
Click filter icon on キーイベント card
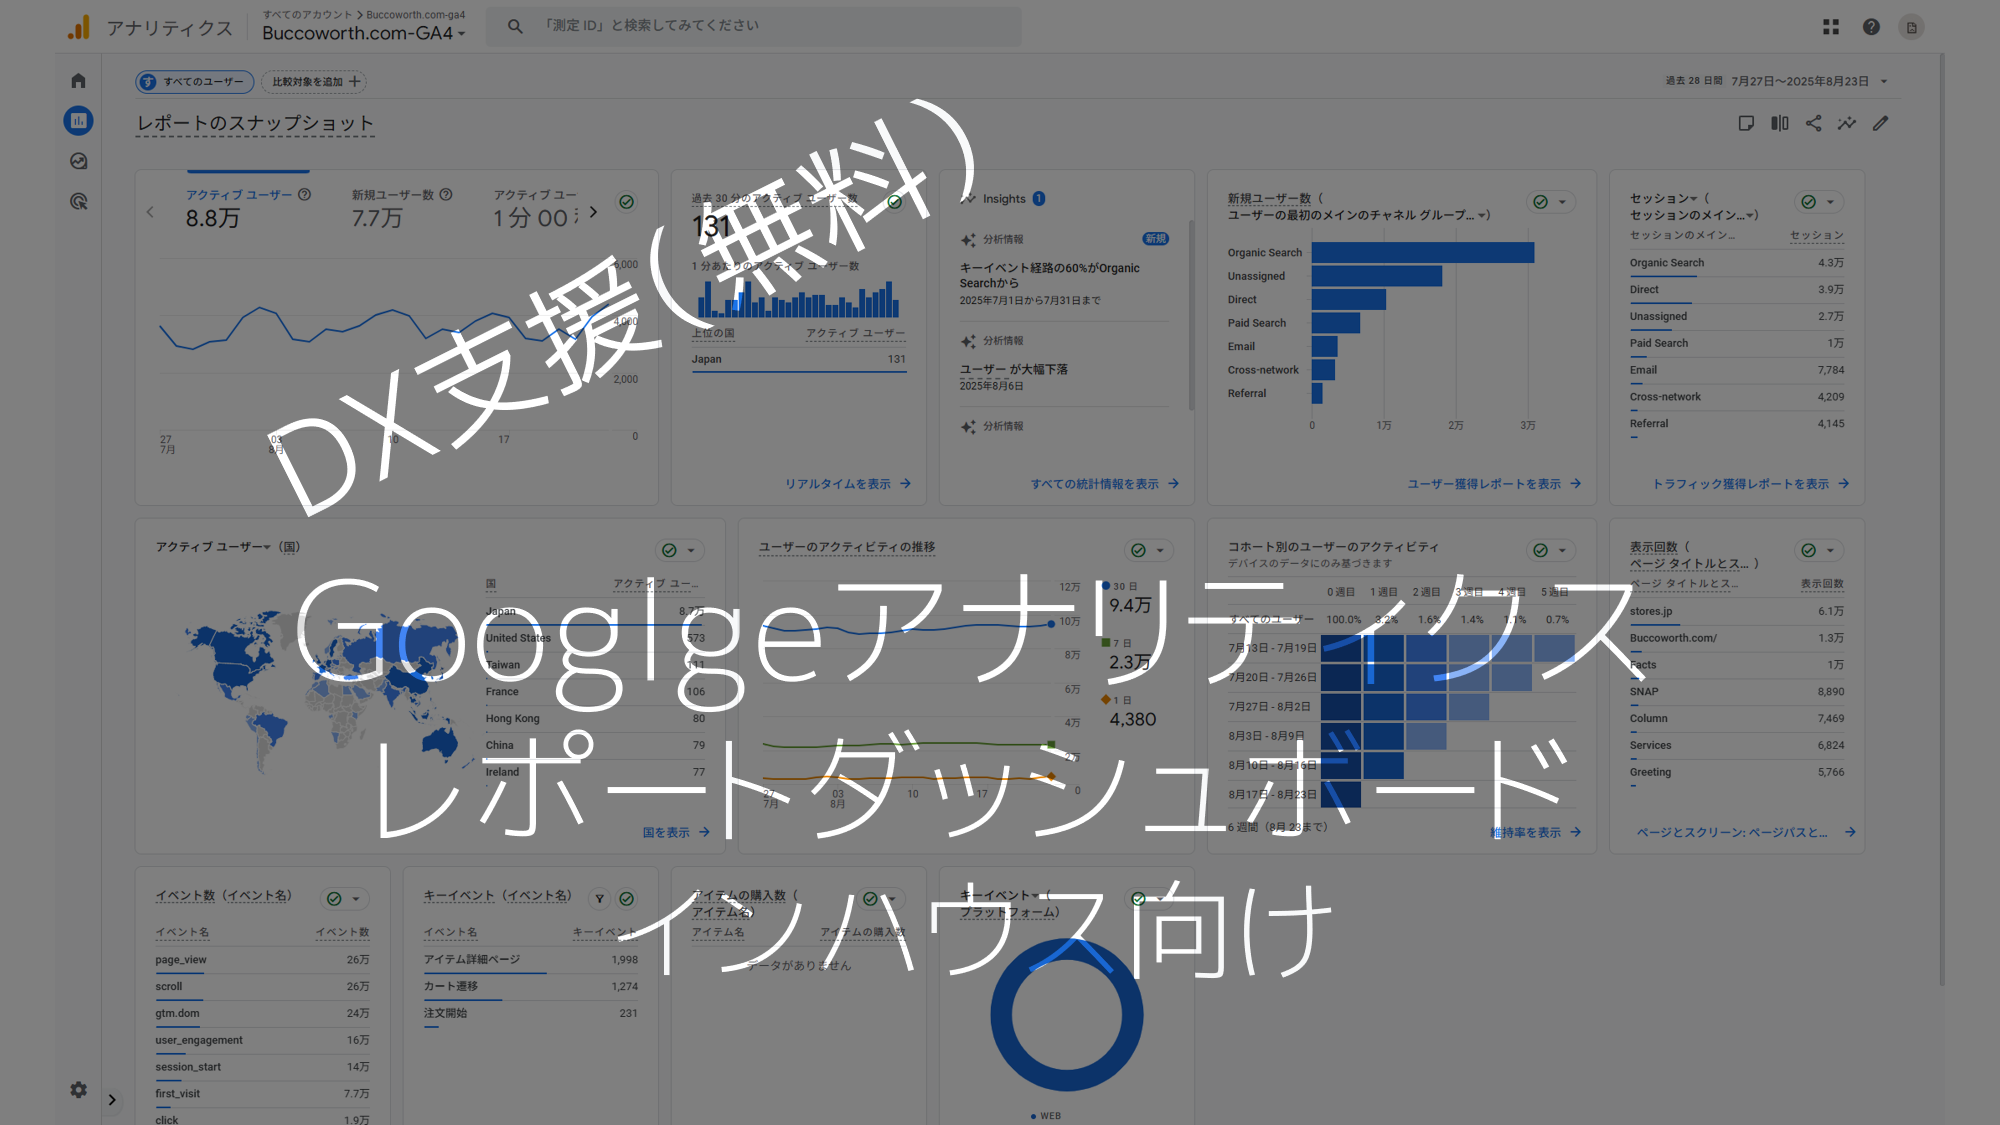[599, 899]
